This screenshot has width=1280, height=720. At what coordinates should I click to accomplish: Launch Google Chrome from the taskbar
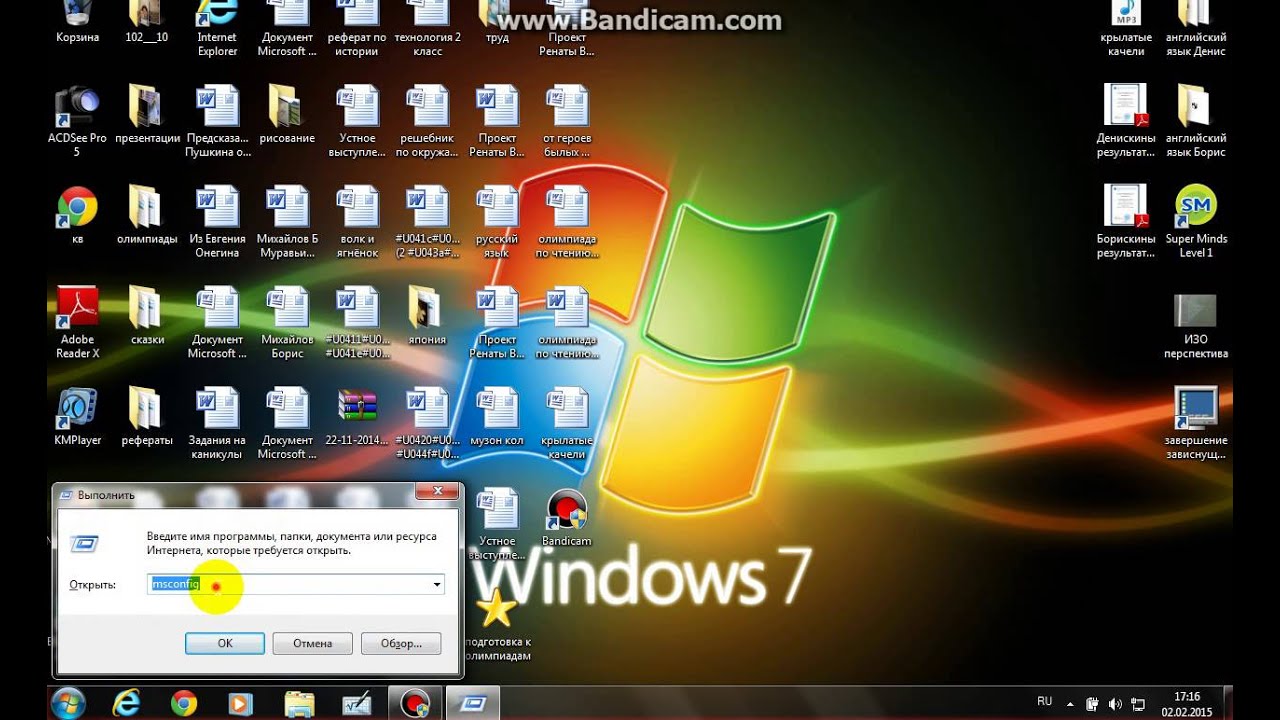(x=184, y=704)
